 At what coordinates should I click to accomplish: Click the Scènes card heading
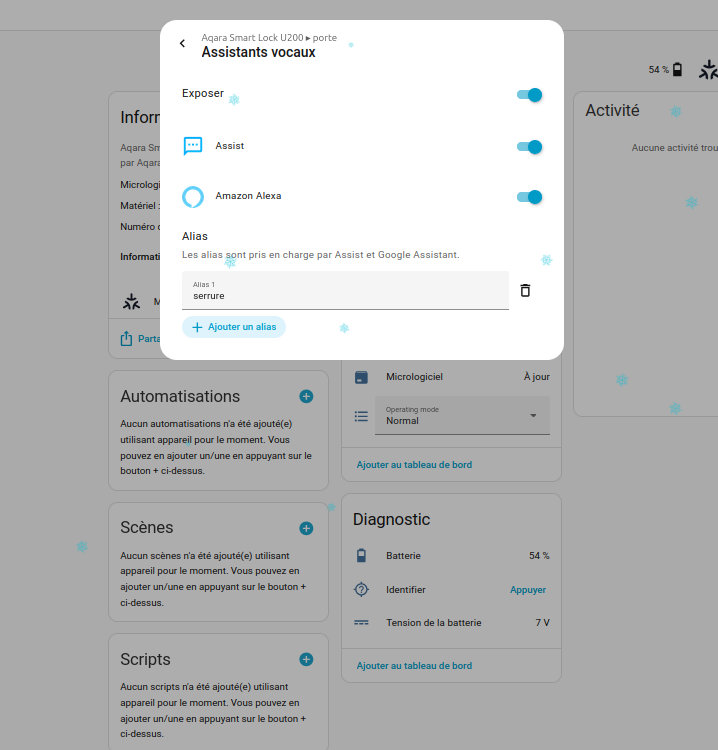pyautogui.click(x=146, y=527)
